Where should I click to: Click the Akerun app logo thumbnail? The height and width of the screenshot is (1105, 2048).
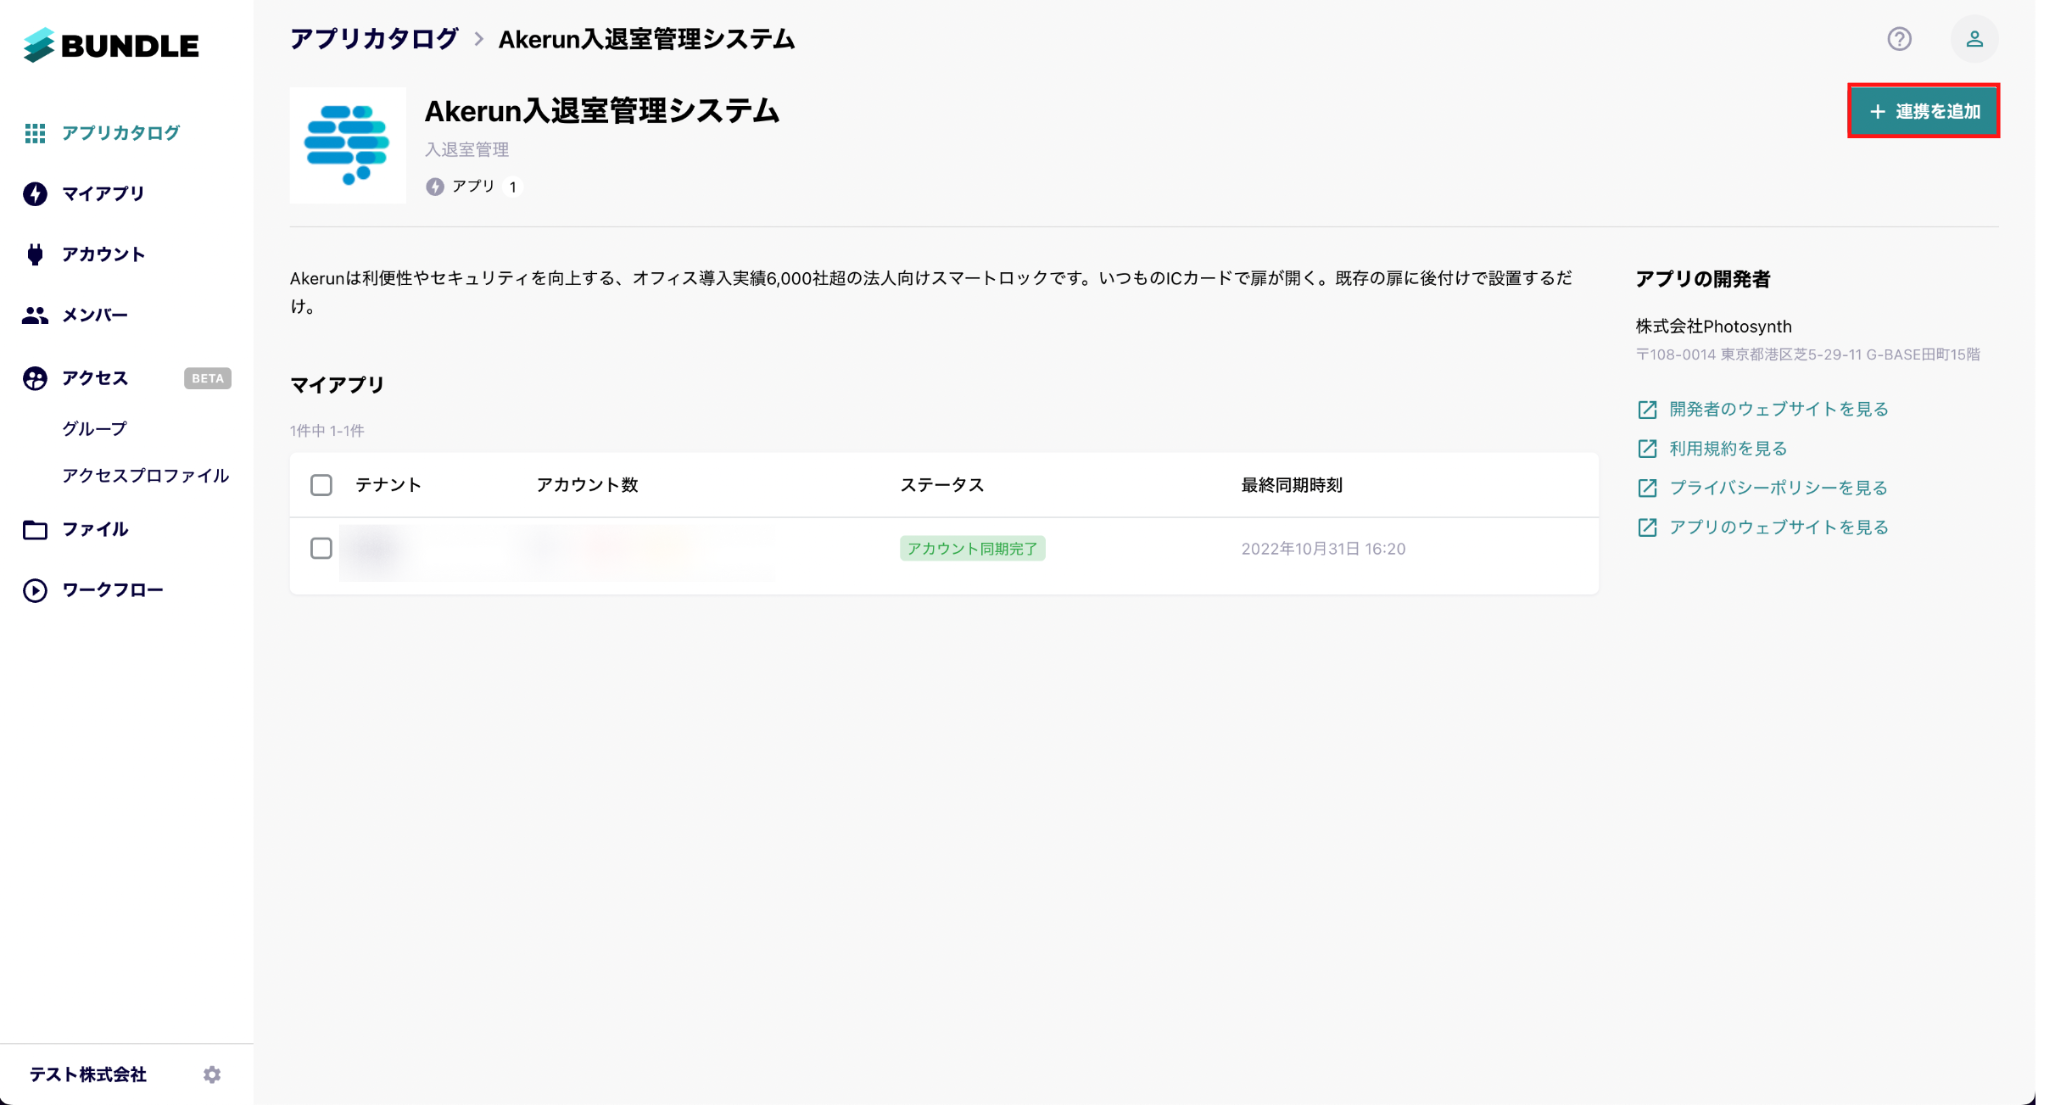click(x=348, y=145)
